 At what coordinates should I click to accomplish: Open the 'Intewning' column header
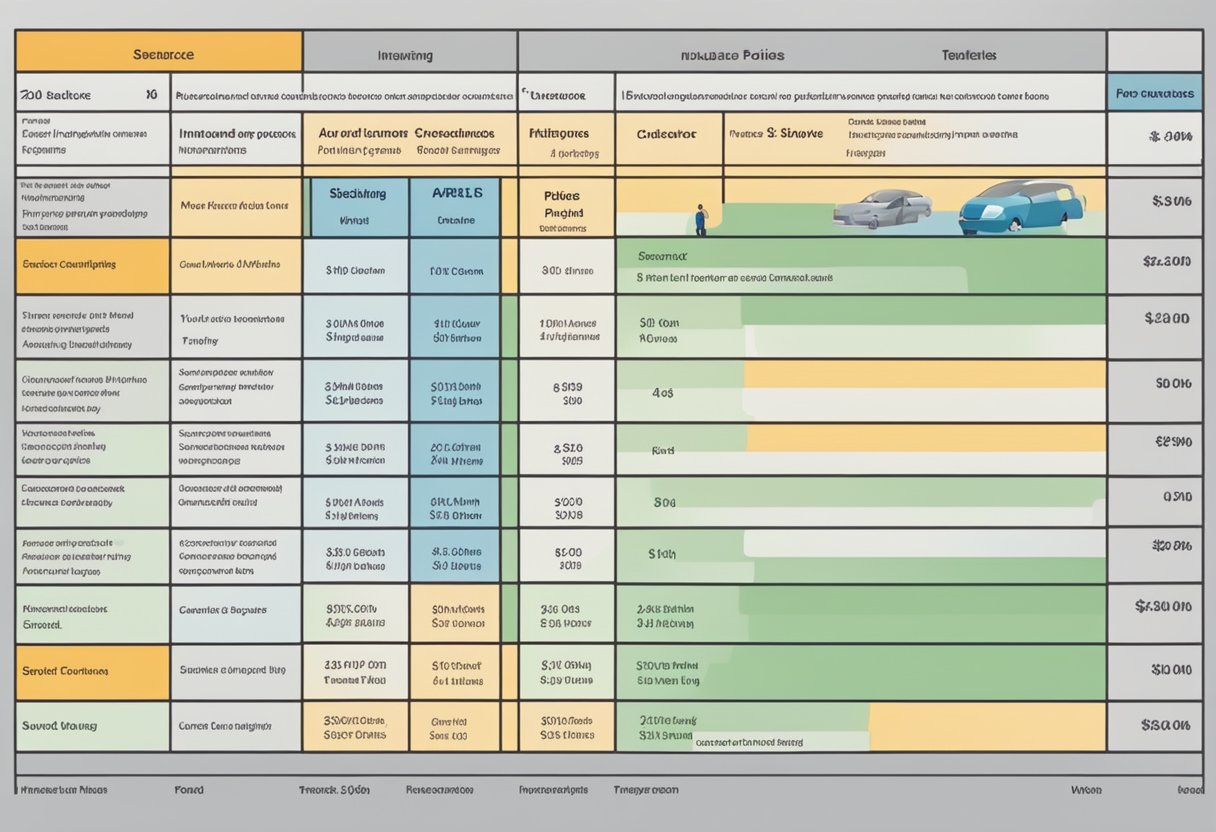pos(405,56)
